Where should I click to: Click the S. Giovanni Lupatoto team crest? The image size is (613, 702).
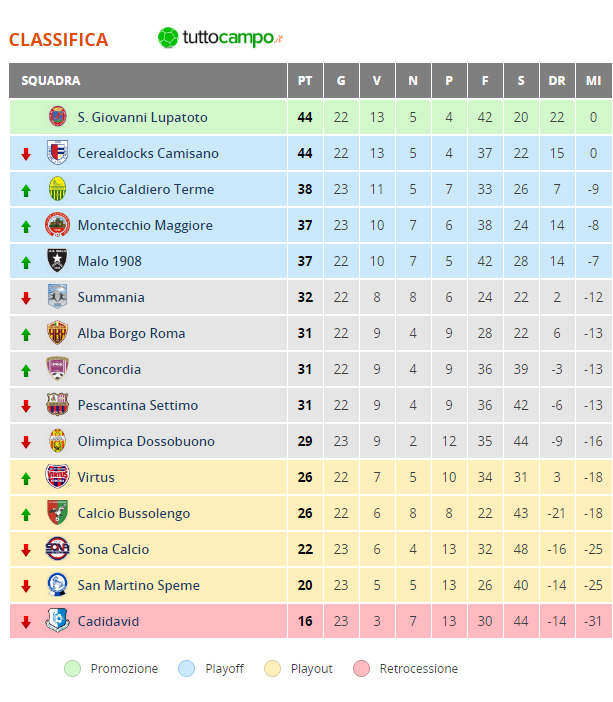57,117
